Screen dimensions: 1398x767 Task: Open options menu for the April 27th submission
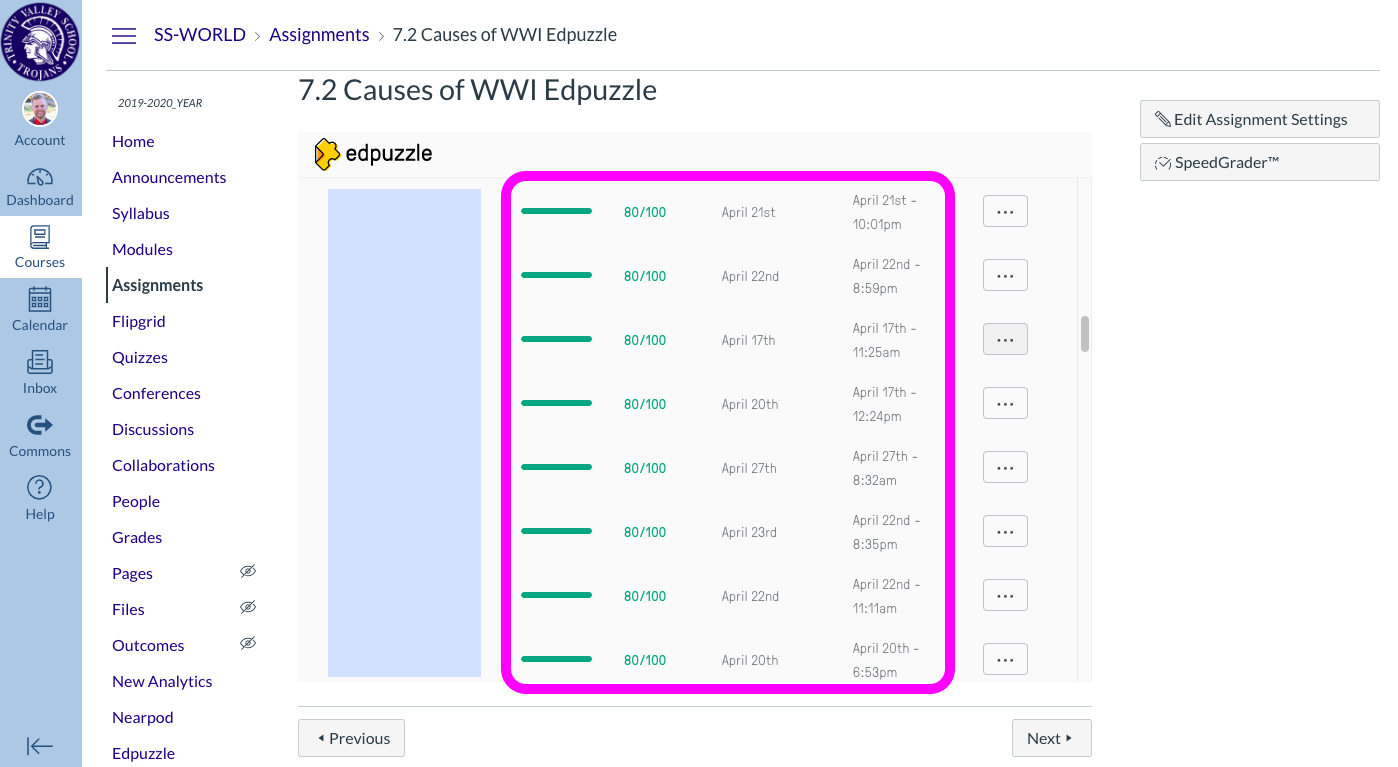pyautogui.click(x=1005, y=467)
